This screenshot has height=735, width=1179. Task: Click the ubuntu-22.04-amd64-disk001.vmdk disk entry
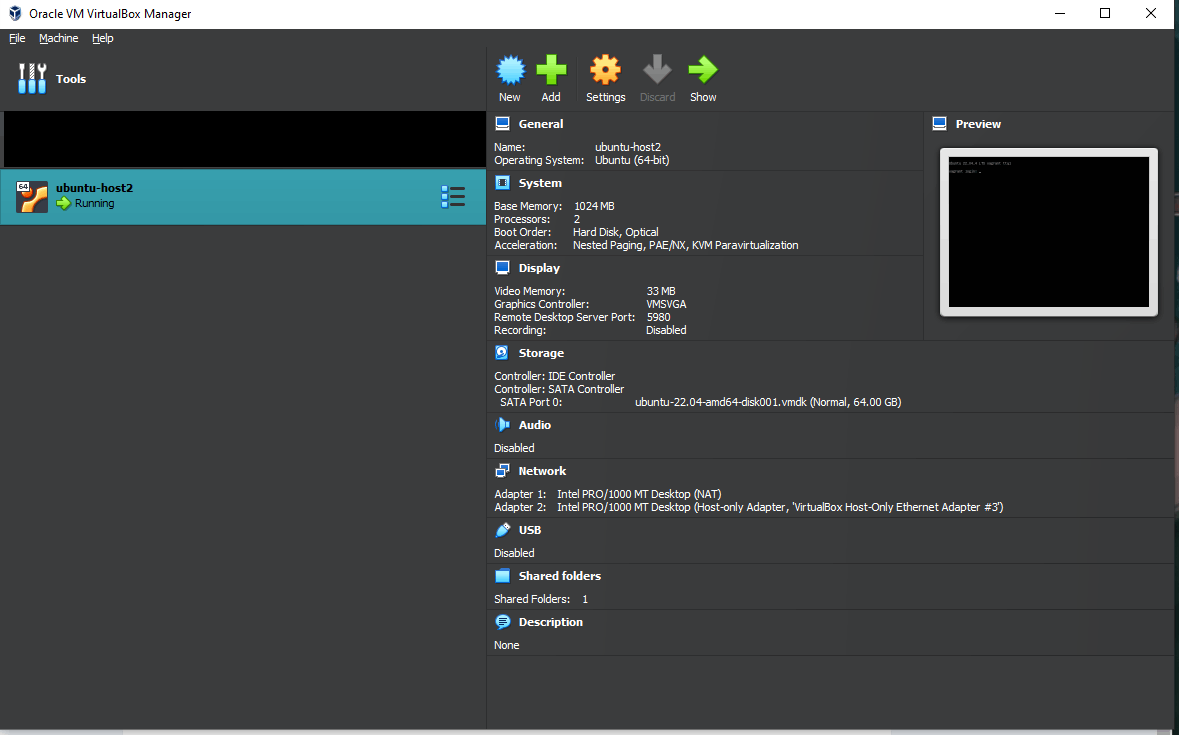point(768,402)
